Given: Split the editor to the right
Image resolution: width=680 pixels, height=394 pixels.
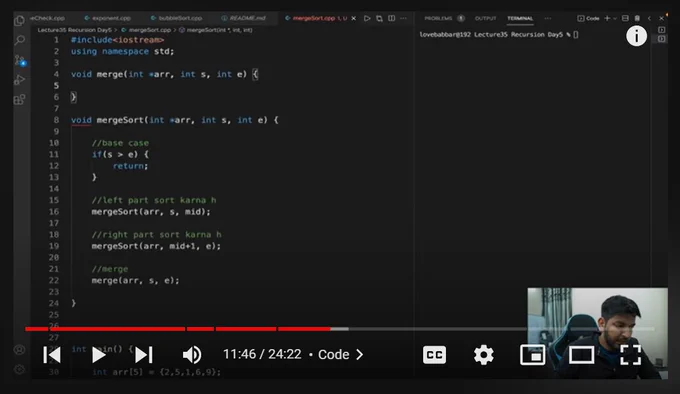Looking at the screenshot, I should [x=392, y=18].
